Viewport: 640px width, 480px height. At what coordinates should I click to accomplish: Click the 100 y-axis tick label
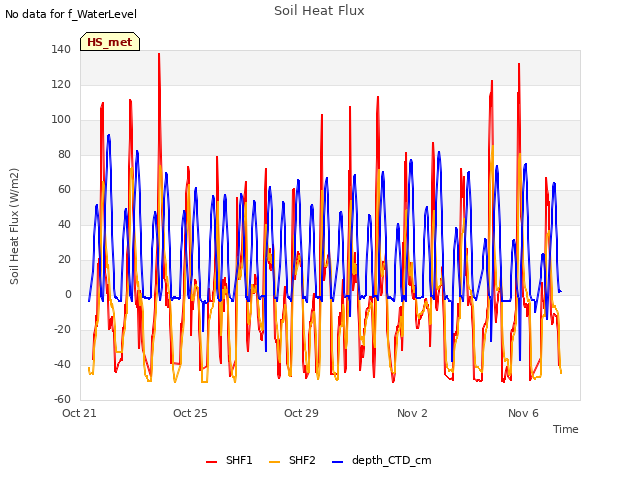pyautogui.click(x=61, y=120)
